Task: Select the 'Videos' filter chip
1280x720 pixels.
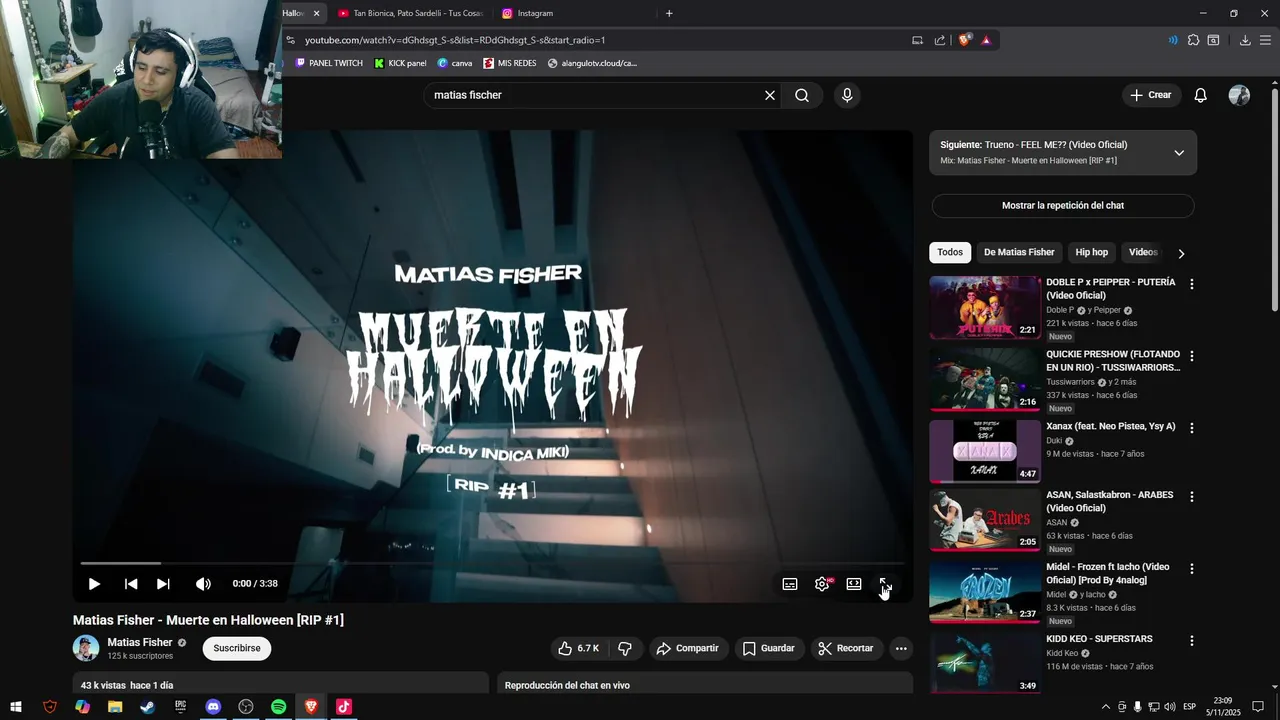Action: [x=1143, y=252]
